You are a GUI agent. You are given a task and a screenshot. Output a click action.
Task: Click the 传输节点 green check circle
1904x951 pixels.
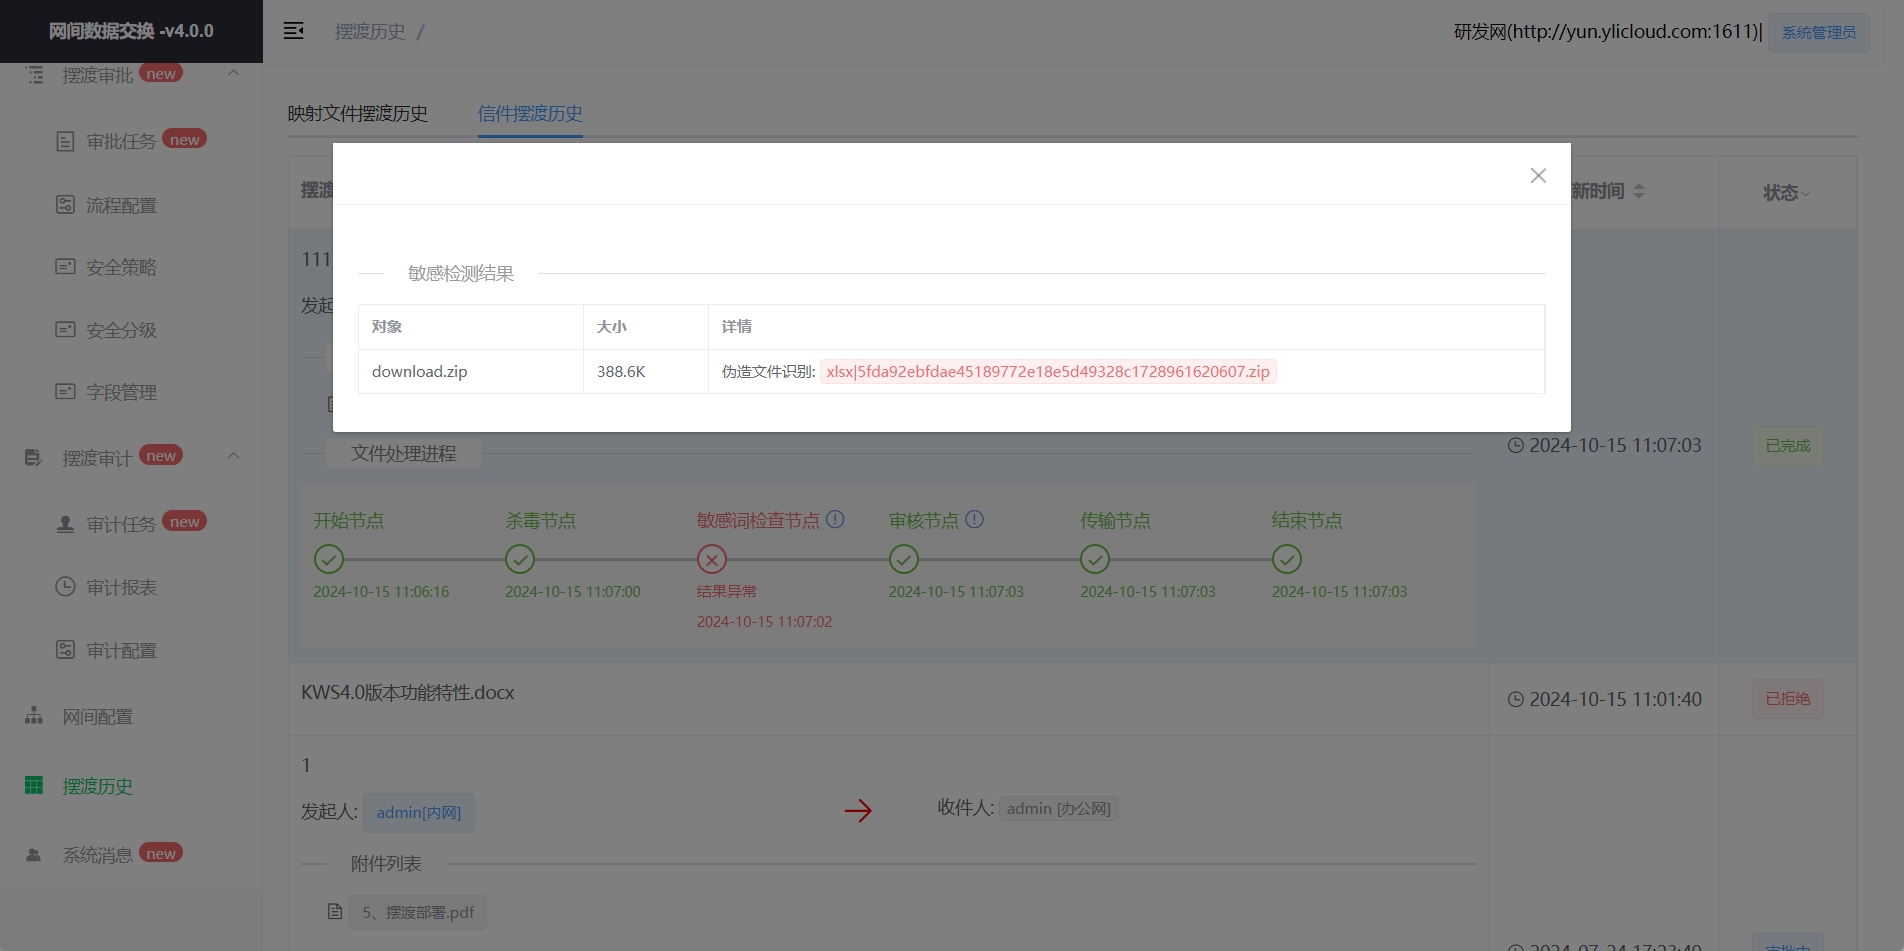(x=1095, y=559)
